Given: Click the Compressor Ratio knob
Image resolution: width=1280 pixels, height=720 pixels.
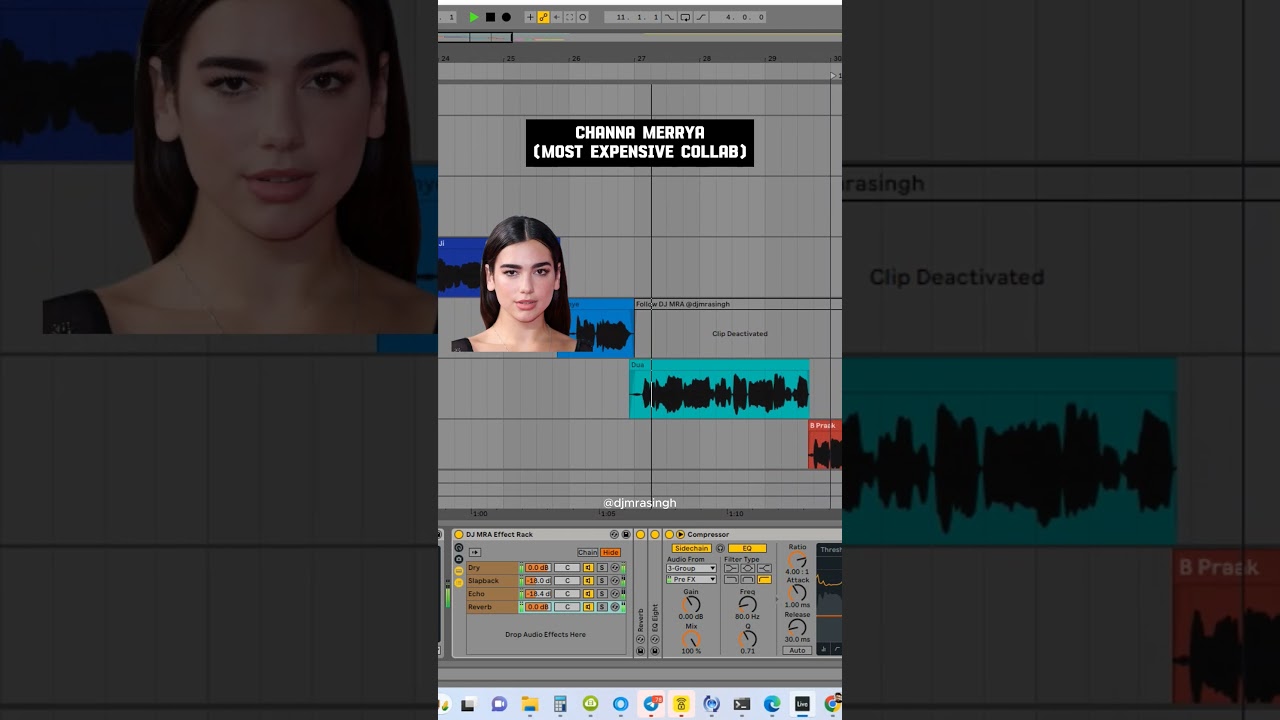Looking at the screenshot, I should [x=797, y=559].
